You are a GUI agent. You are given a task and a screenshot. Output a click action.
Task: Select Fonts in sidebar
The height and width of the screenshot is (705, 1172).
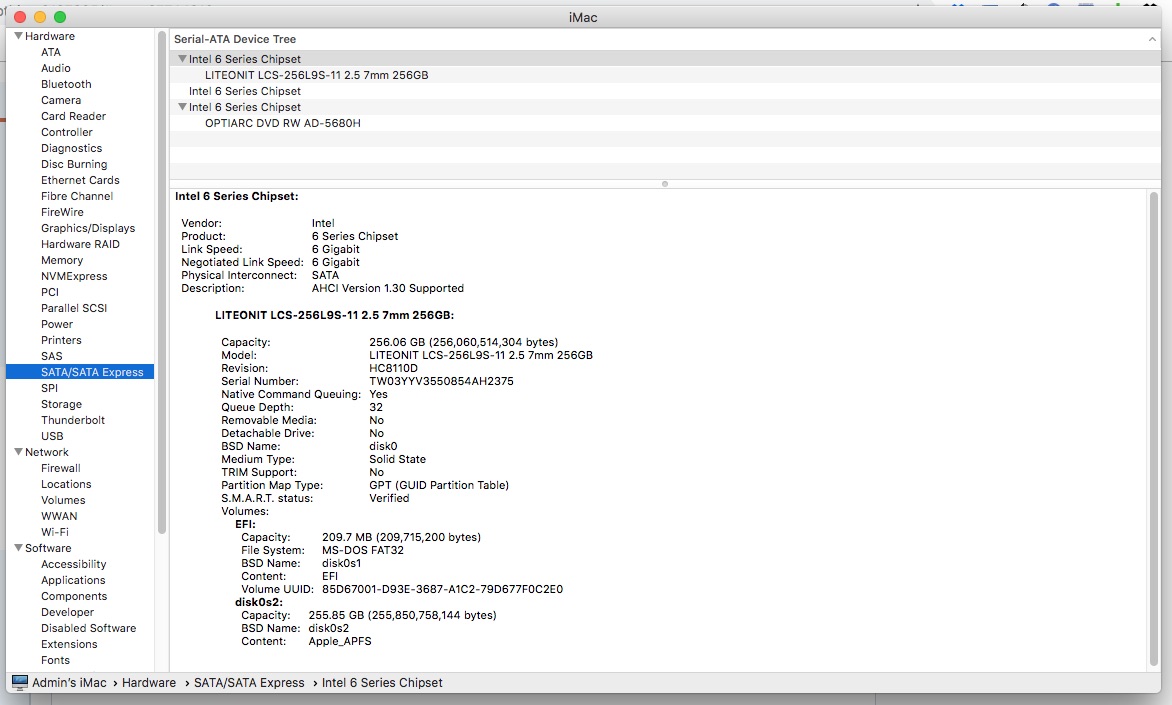point(55,660)
